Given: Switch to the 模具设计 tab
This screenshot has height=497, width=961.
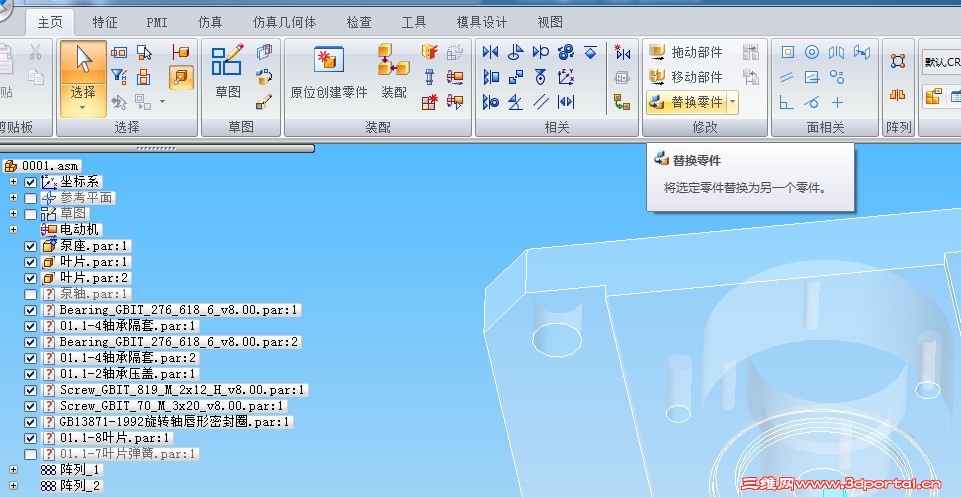Looking at the screenshot, I should (482, 23).
